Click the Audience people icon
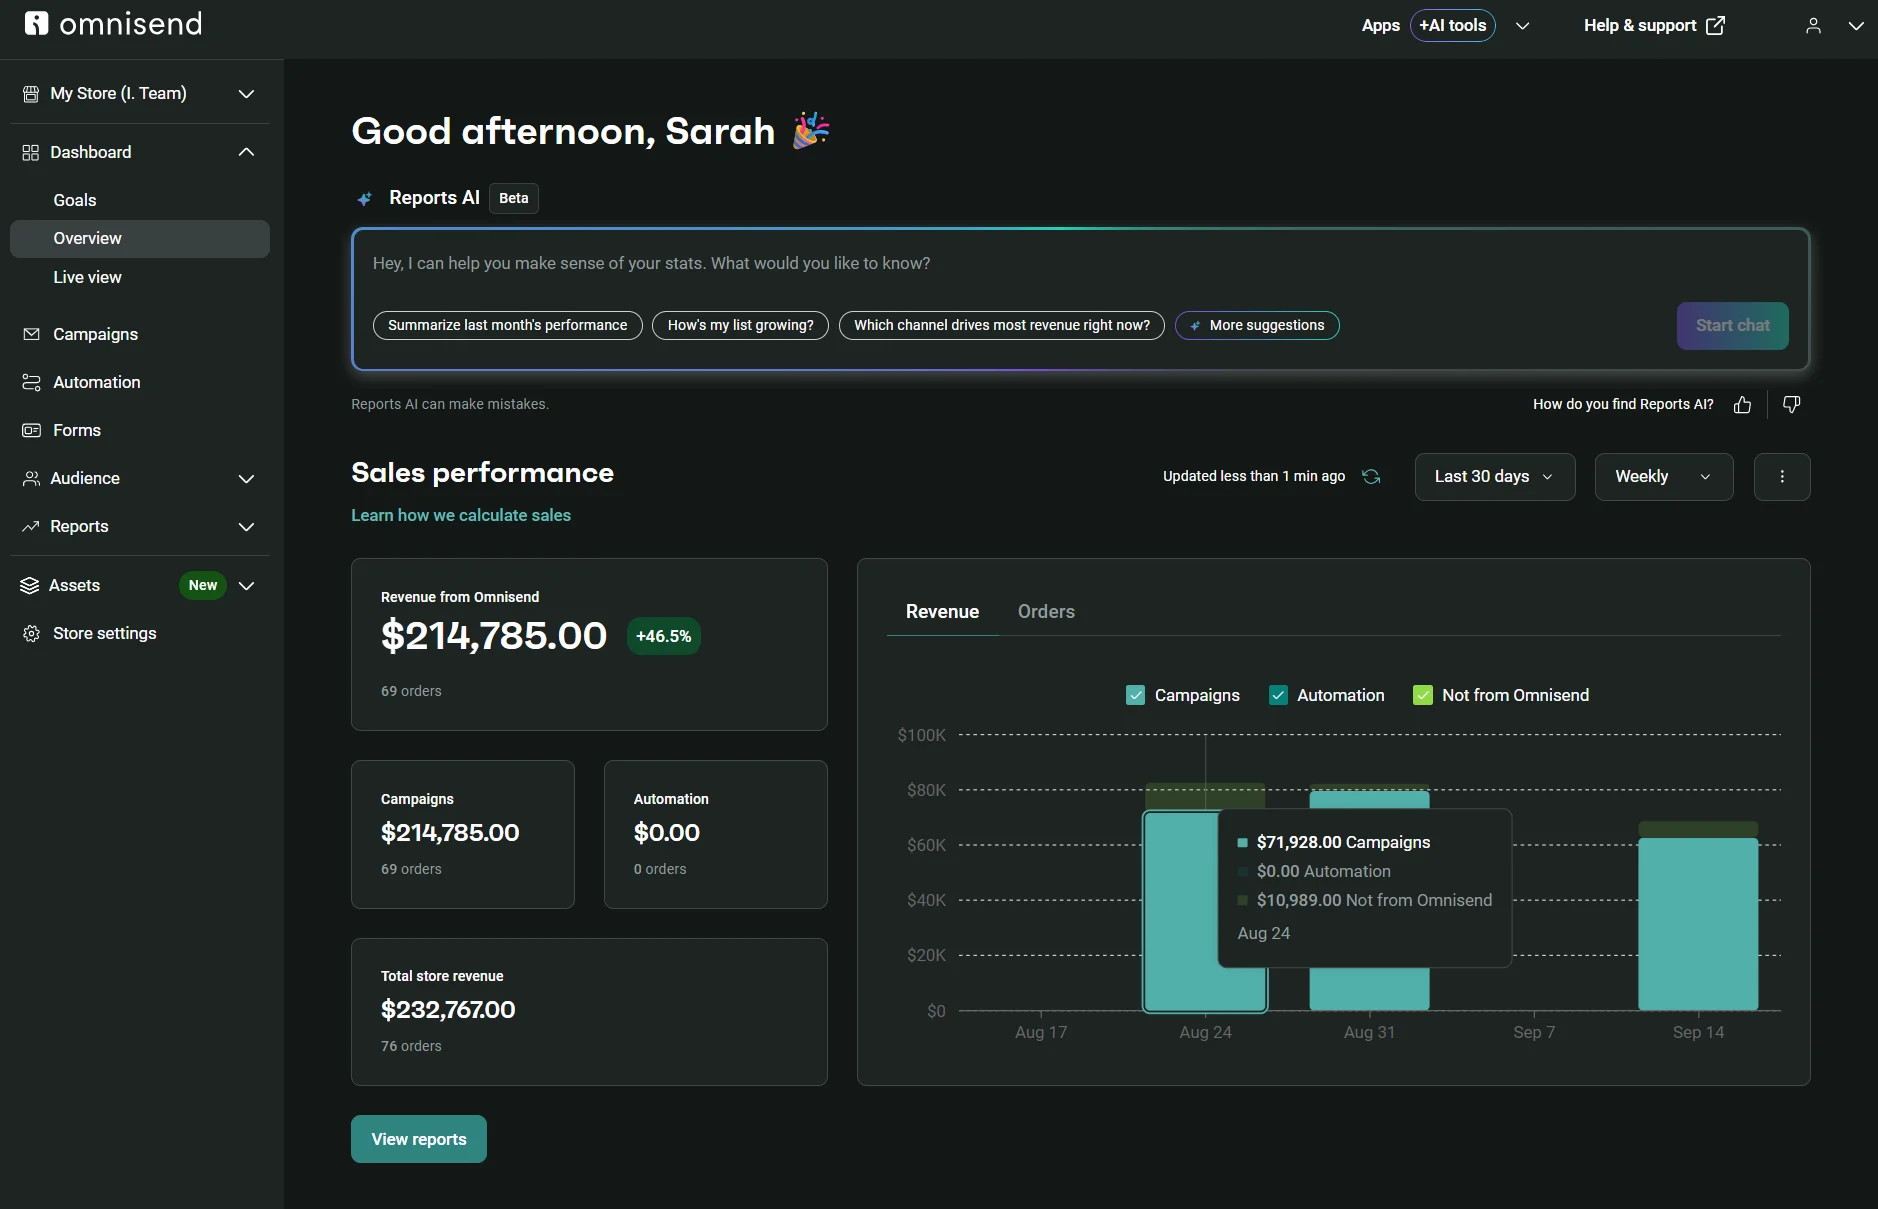 click(x=31, y=478)
